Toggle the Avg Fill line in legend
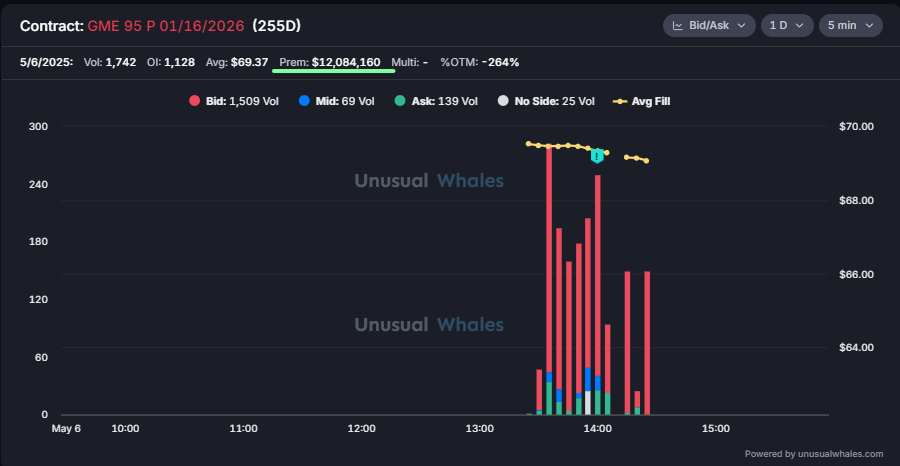Viewport: 900px width, 466px height. pos(642,102)
